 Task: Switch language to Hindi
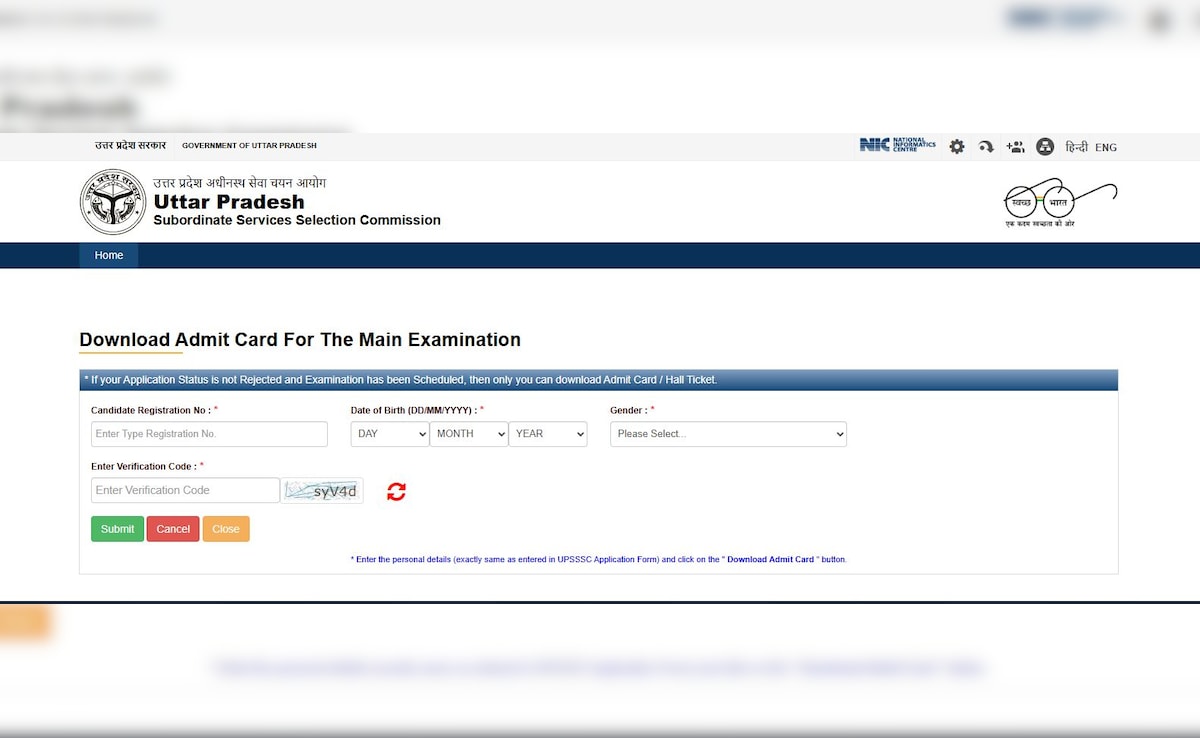click(x=1076, y=147)
